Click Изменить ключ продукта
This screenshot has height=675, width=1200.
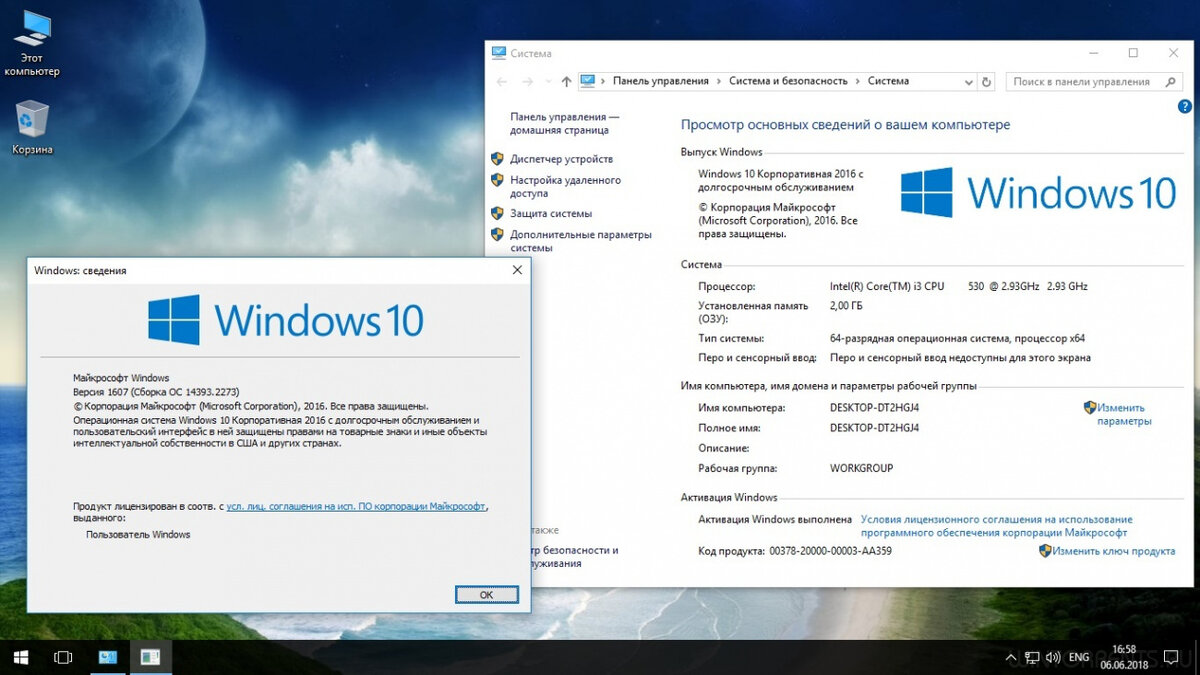click(1113, 551)
